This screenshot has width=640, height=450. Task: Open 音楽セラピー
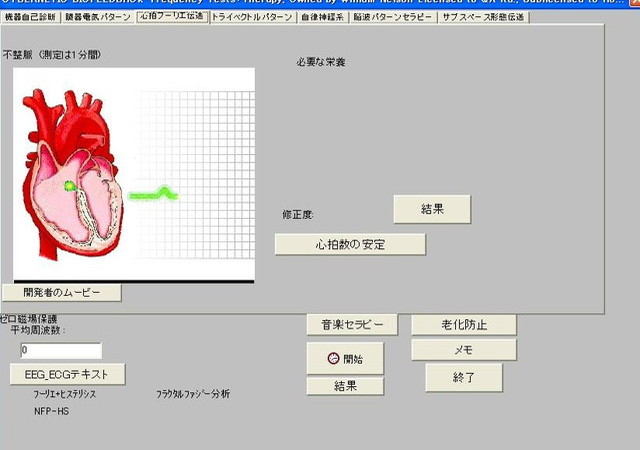coord(352,325)
